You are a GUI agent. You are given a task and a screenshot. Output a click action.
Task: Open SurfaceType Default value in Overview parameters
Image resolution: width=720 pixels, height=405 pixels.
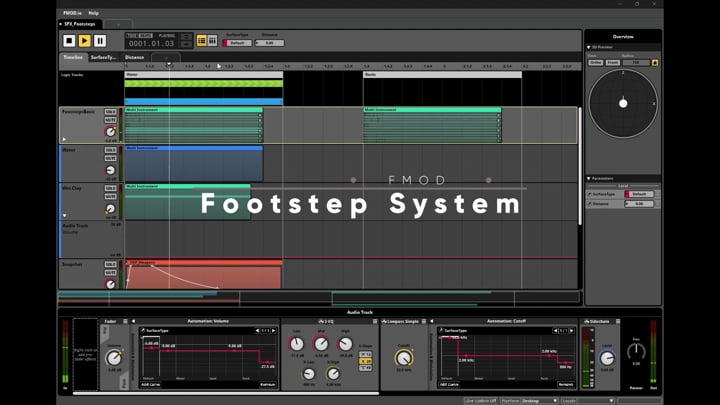coord(639,194)
